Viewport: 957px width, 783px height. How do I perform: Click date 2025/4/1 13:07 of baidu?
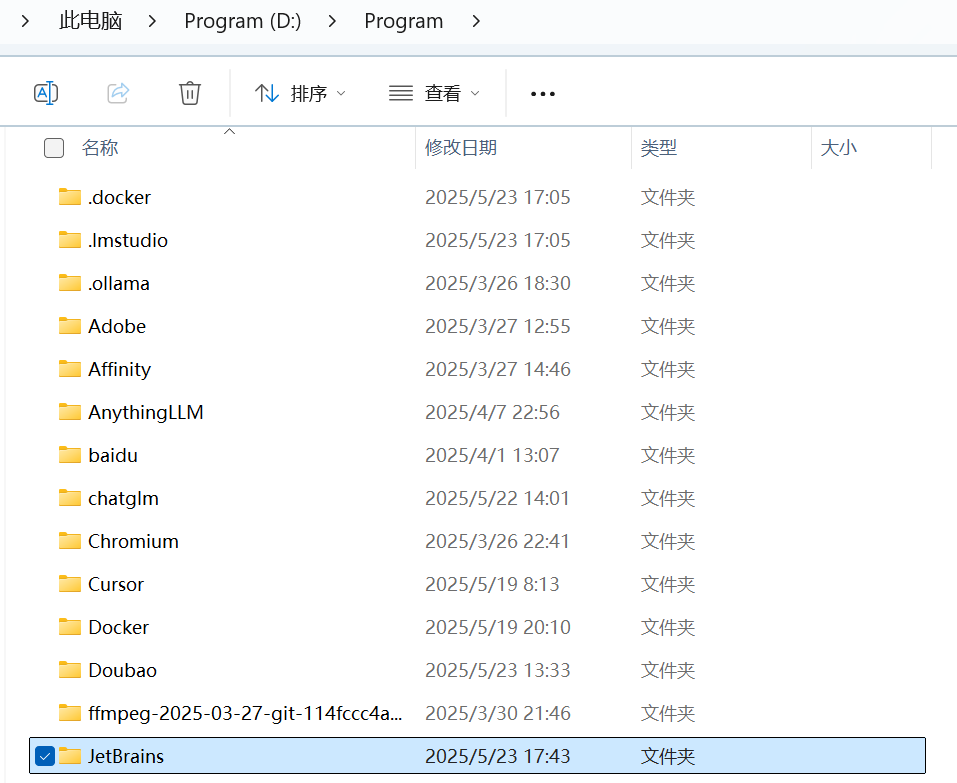point(492,455)
